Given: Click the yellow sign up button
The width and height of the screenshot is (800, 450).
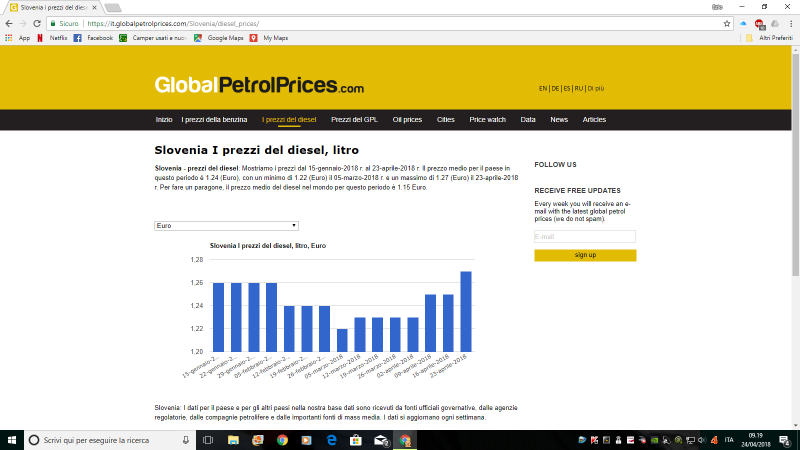Looking at the screenshot, I should [x=585, y=255].
